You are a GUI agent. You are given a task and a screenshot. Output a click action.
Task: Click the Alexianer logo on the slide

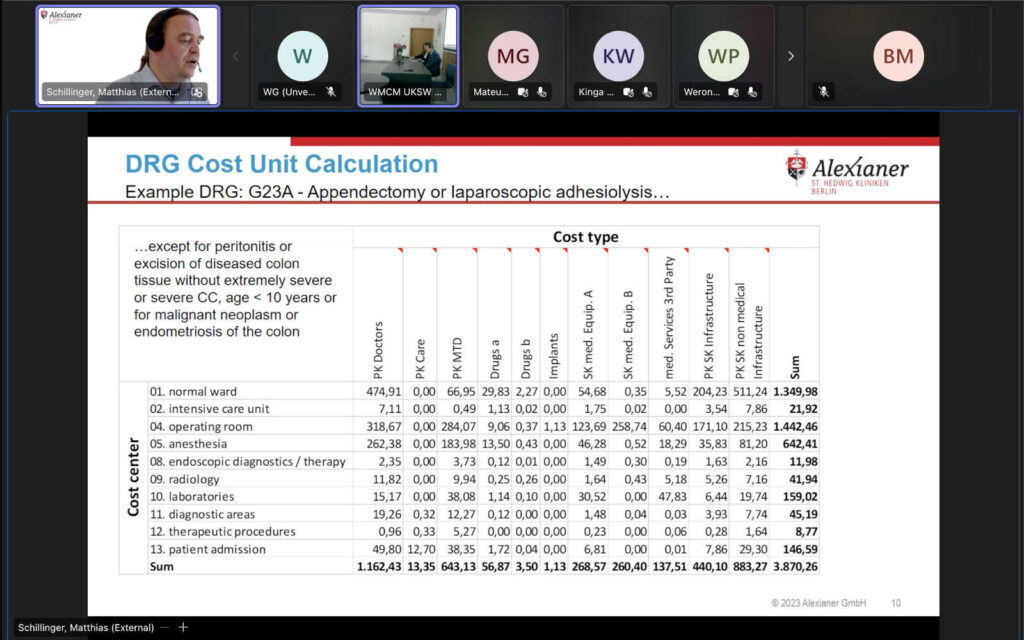pyautogui.click(x=847, y=172)
